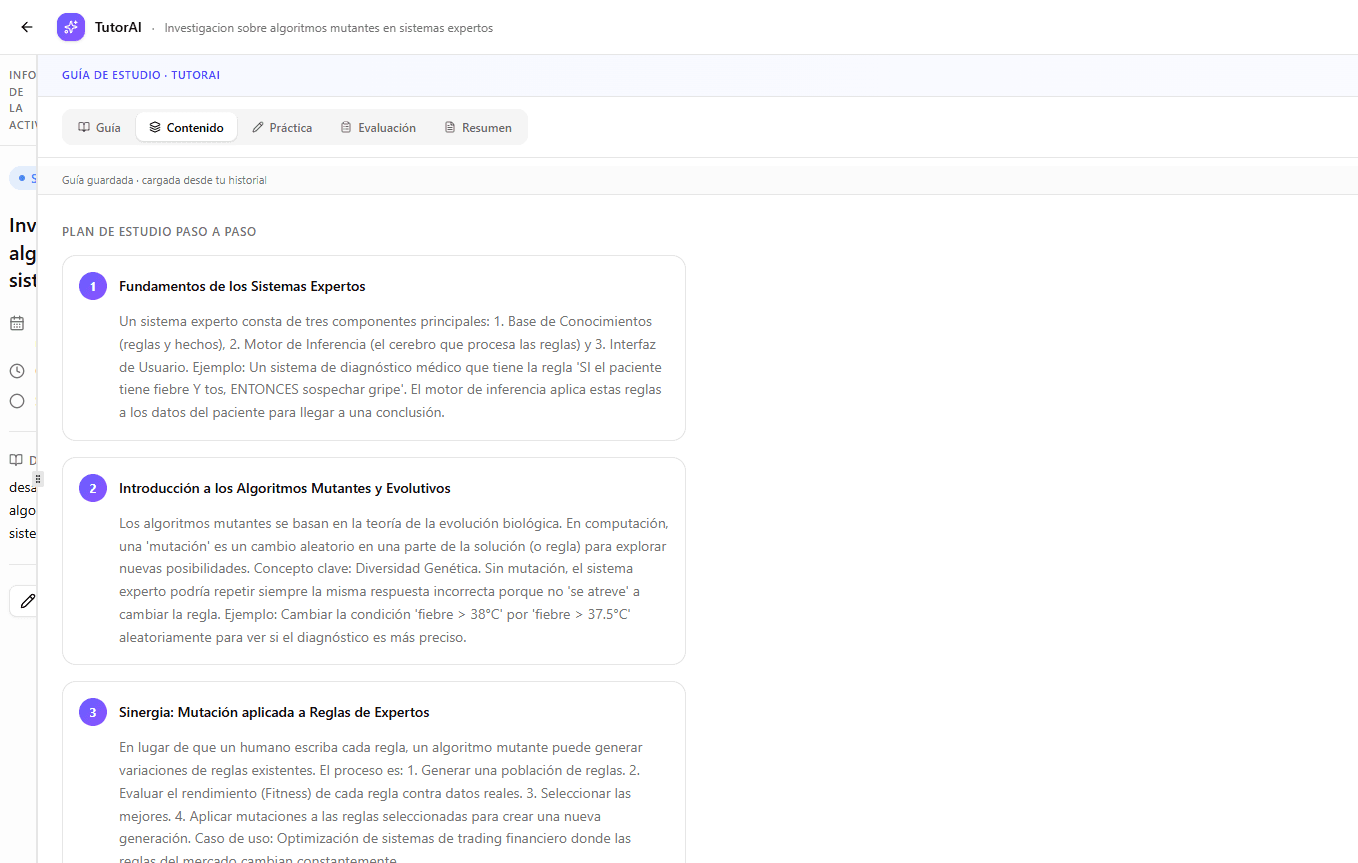1358x863 pixels.
Task: Click the header title 'Investigacion sobre algoritmos mutantes'
Action: click(329, 28)
